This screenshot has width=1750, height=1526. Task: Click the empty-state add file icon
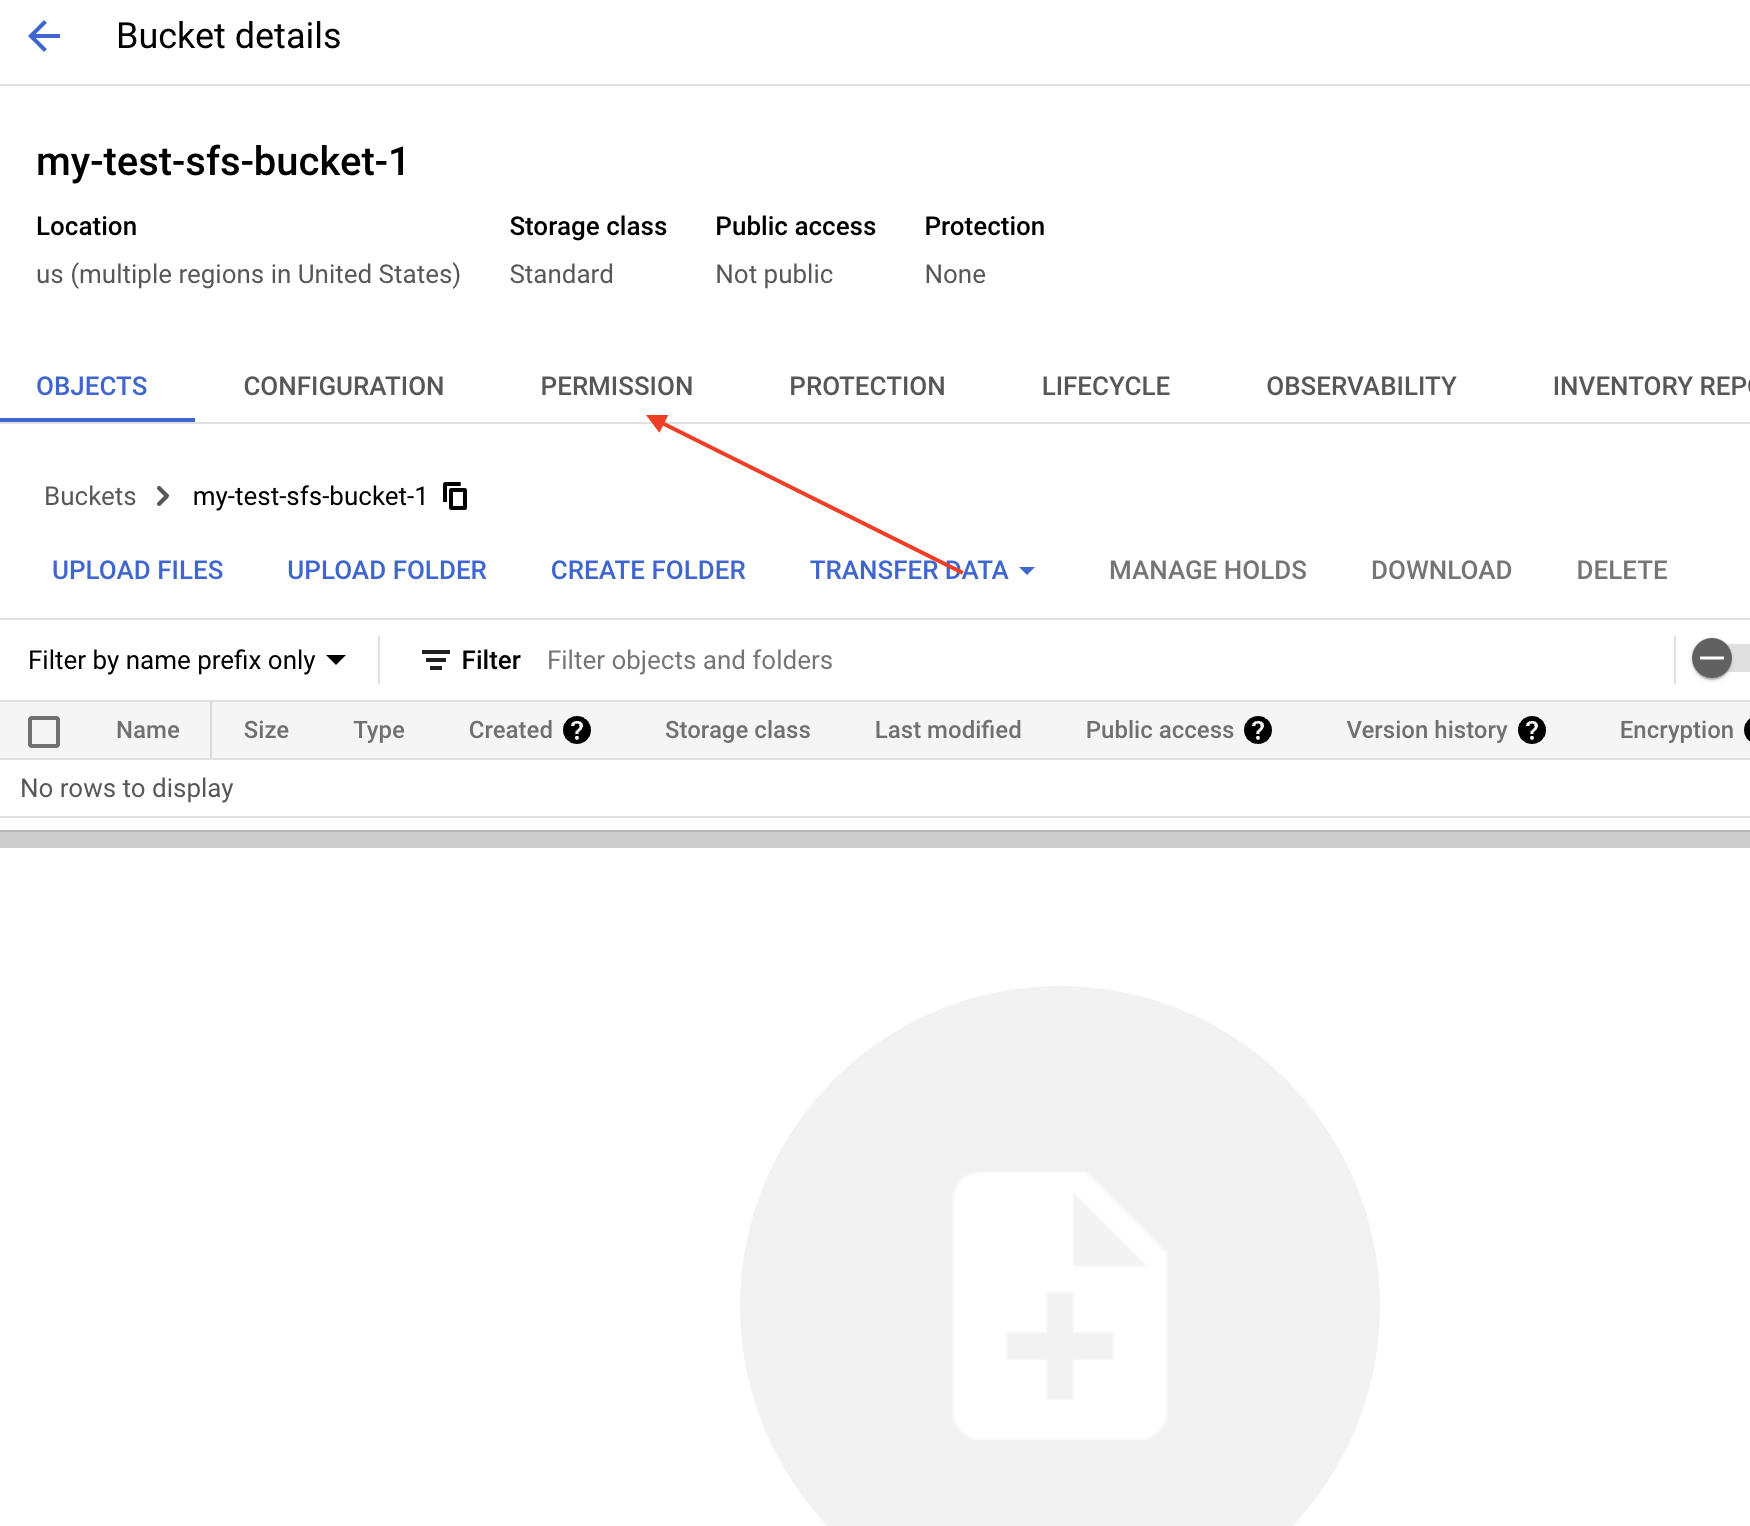pyautogui.click(x=1059, y=1305)
